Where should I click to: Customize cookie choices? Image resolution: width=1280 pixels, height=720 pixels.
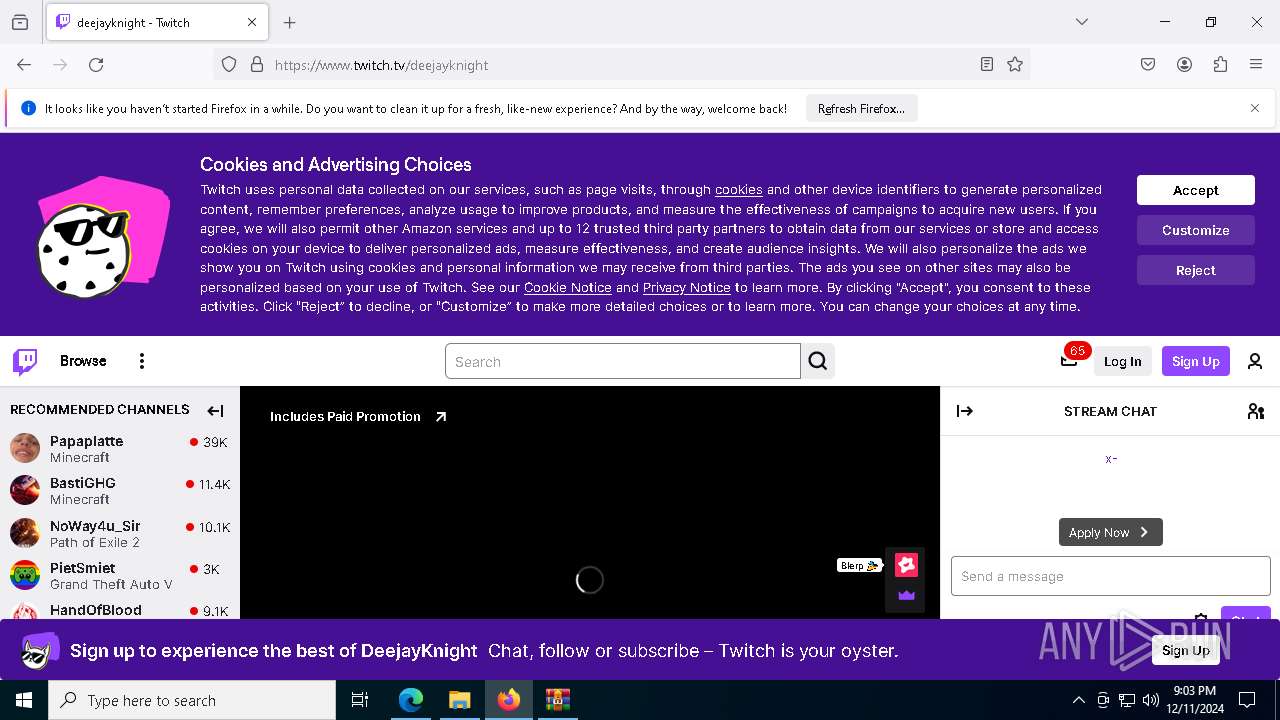[1196, 230]
